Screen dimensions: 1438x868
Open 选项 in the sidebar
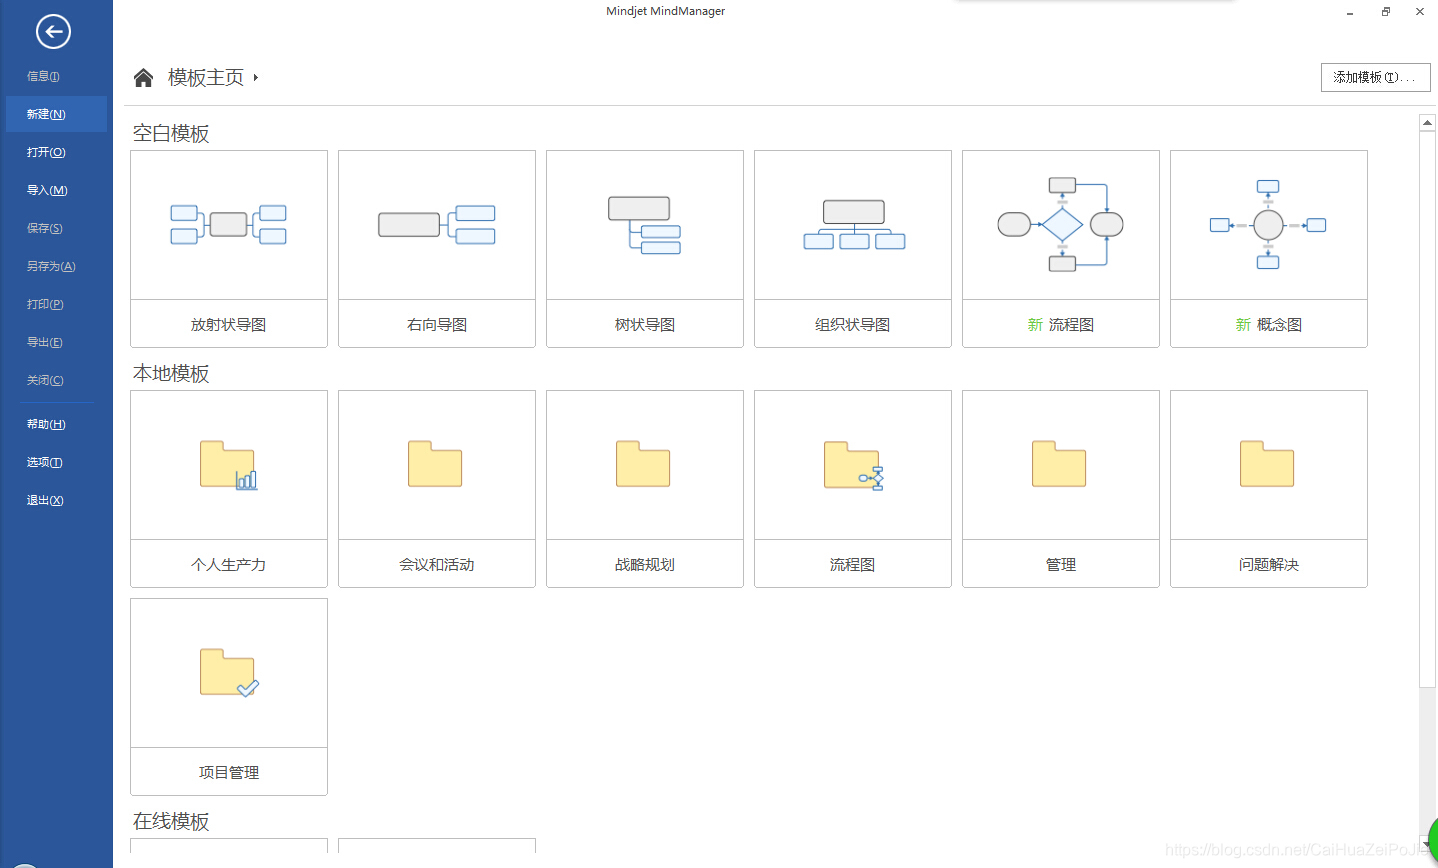tap(45, 462)
